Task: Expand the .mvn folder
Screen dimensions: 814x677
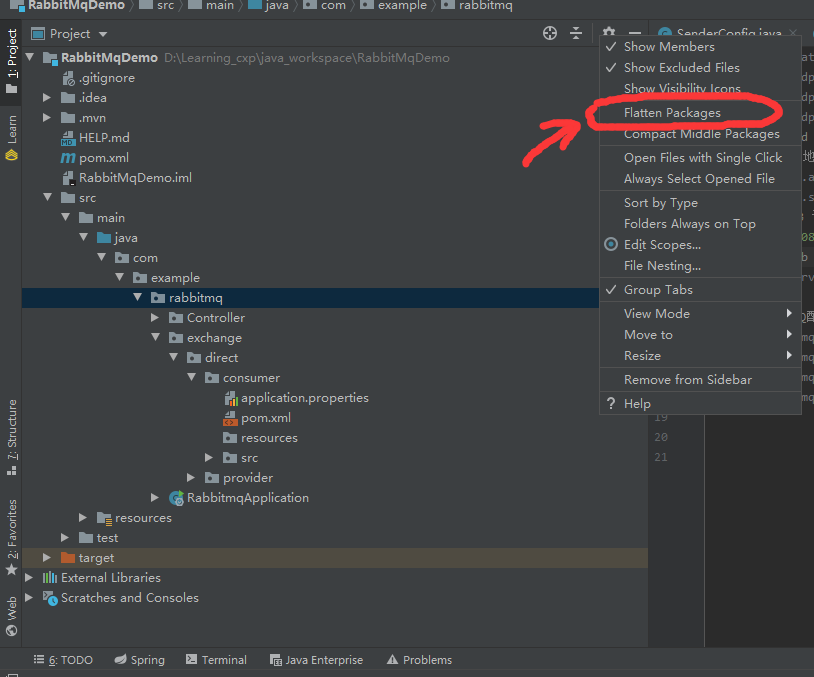Action: coord(46,118)
